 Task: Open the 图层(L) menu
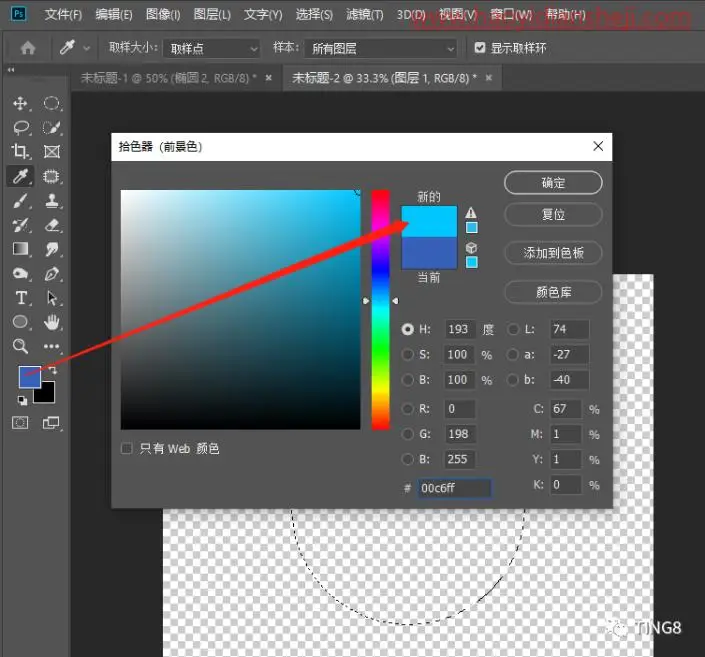coord(212,14)
